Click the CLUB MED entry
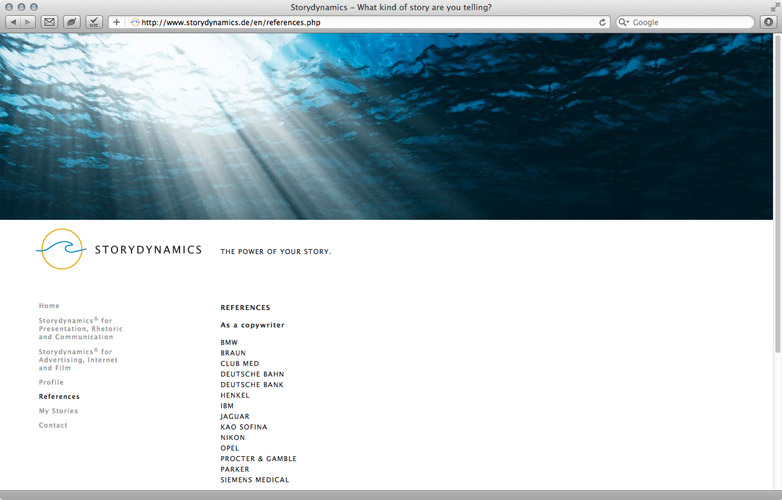The height and width of the screenshot is (500, 782). click(x=240, y=363)
